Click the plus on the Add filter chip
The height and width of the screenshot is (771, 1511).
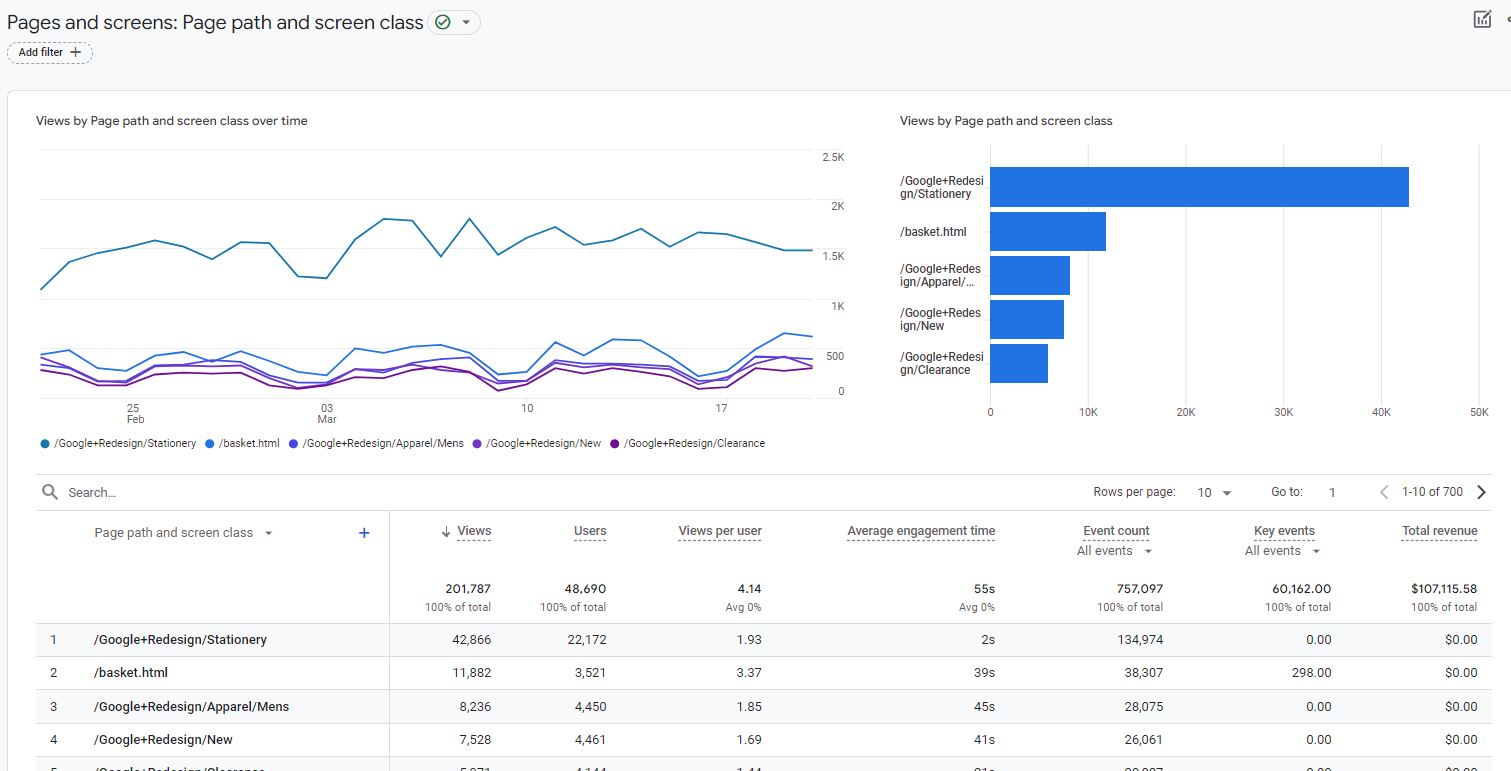[76, 52]
